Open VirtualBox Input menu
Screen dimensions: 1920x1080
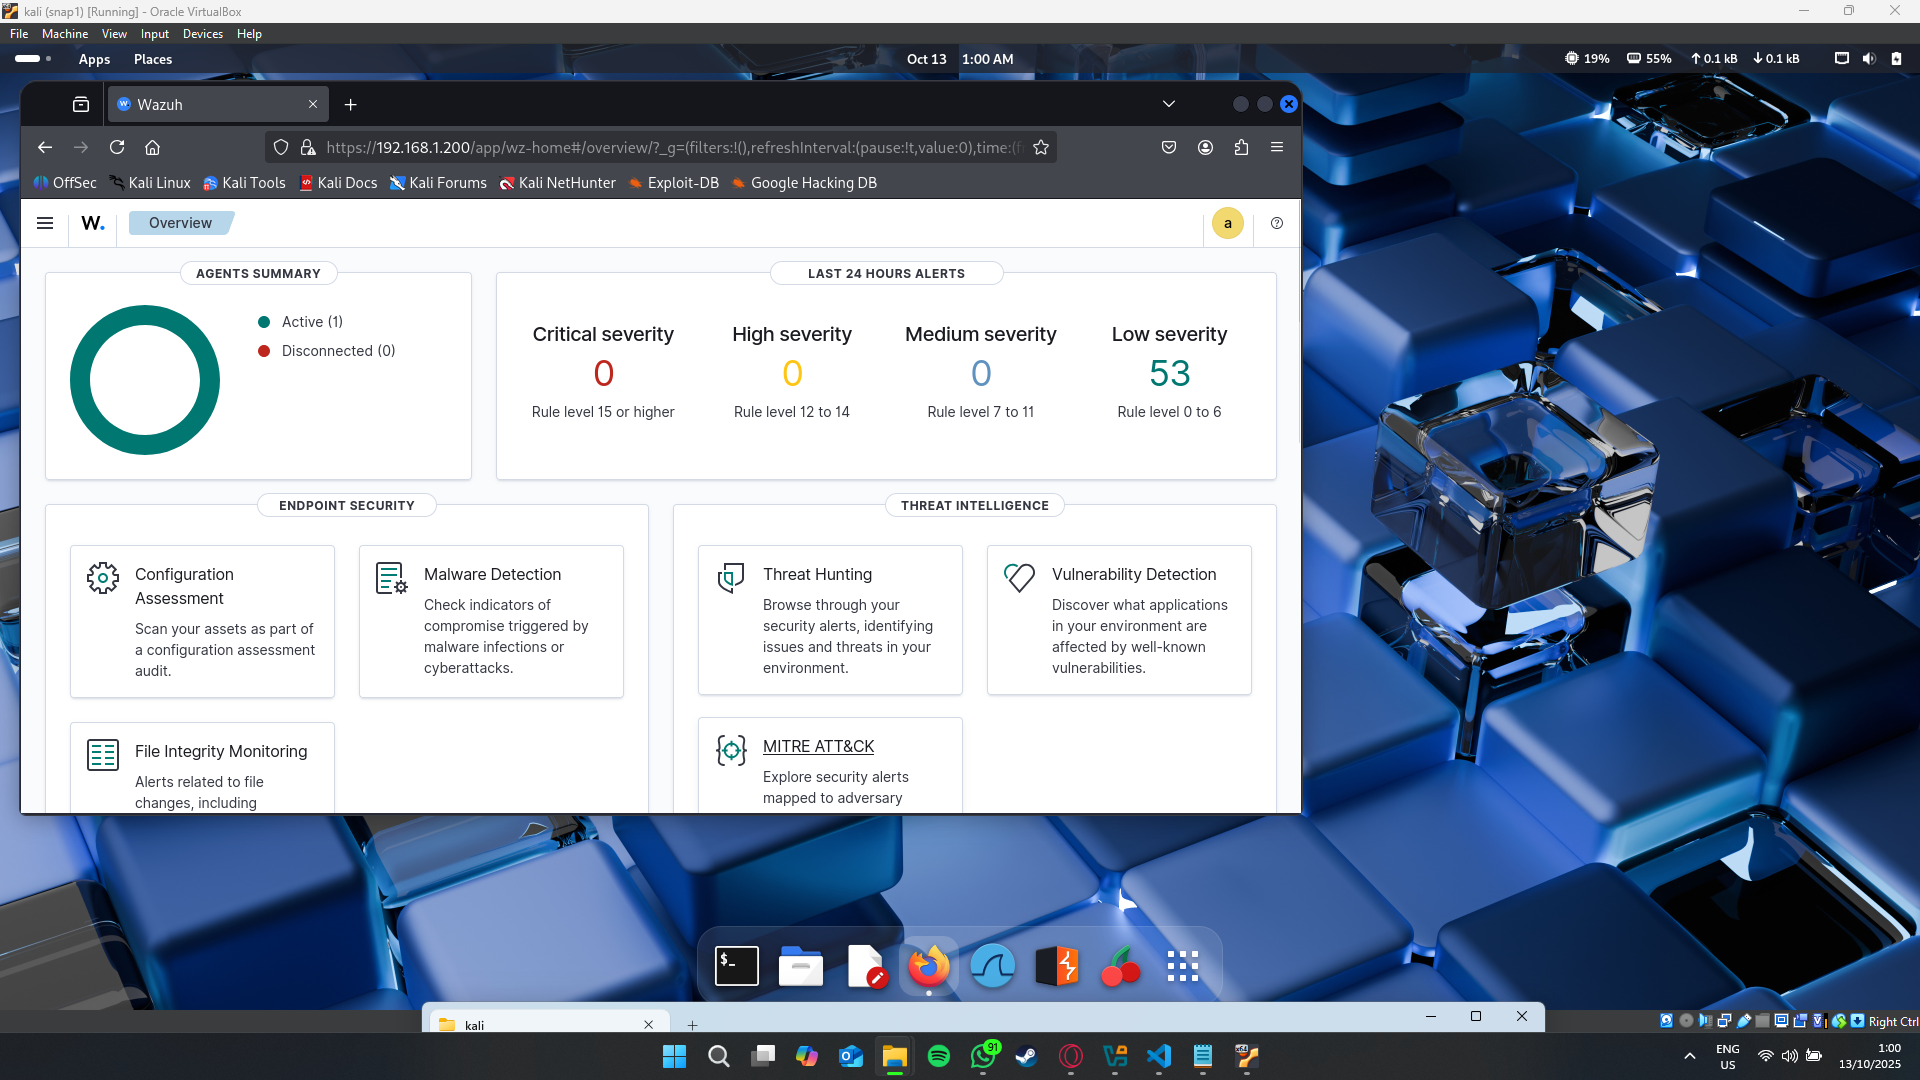[155, 34]
